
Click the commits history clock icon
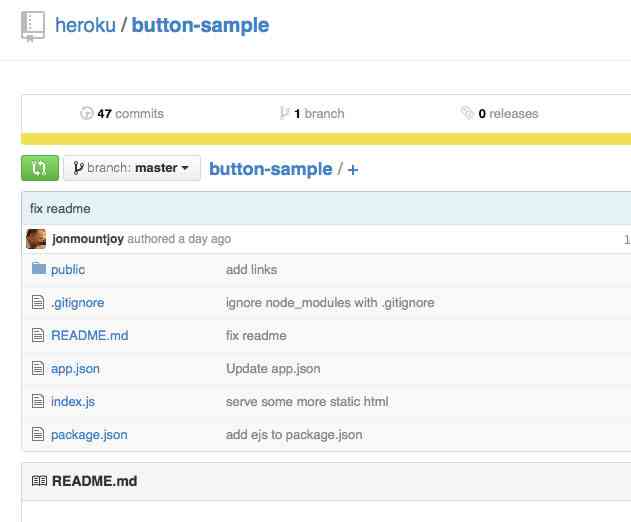coord(87,113)
